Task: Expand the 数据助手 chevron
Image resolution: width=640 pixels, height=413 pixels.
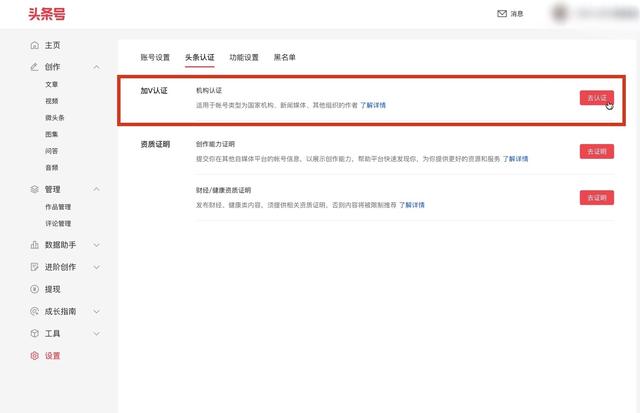Action: 96,245
